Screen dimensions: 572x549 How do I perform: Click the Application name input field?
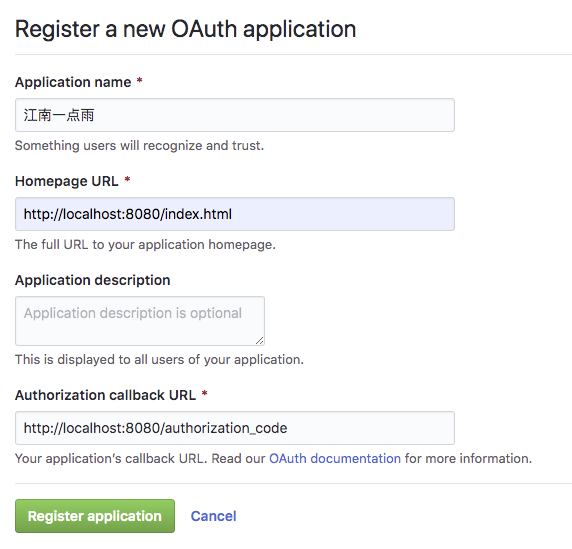(x=235, y=115)
